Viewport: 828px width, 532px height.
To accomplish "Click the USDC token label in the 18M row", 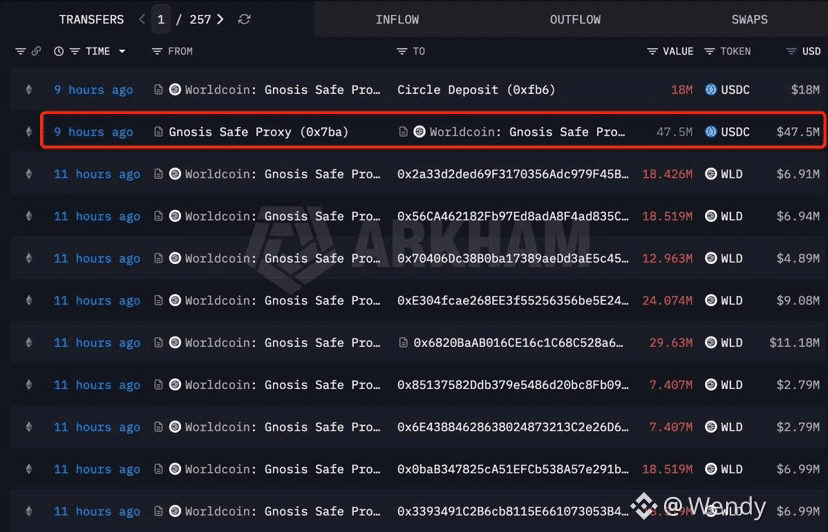I will (x=735, y=90).
